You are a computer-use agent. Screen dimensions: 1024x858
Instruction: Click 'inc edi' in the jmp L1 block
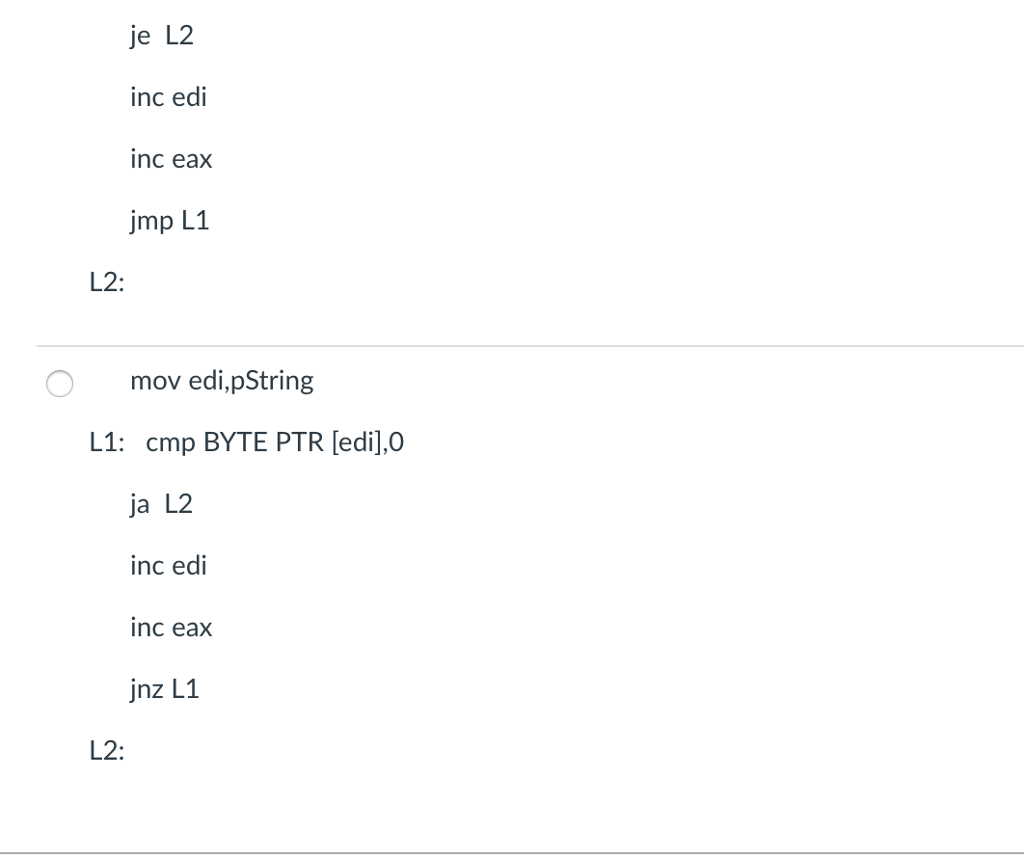coord(168,98)
